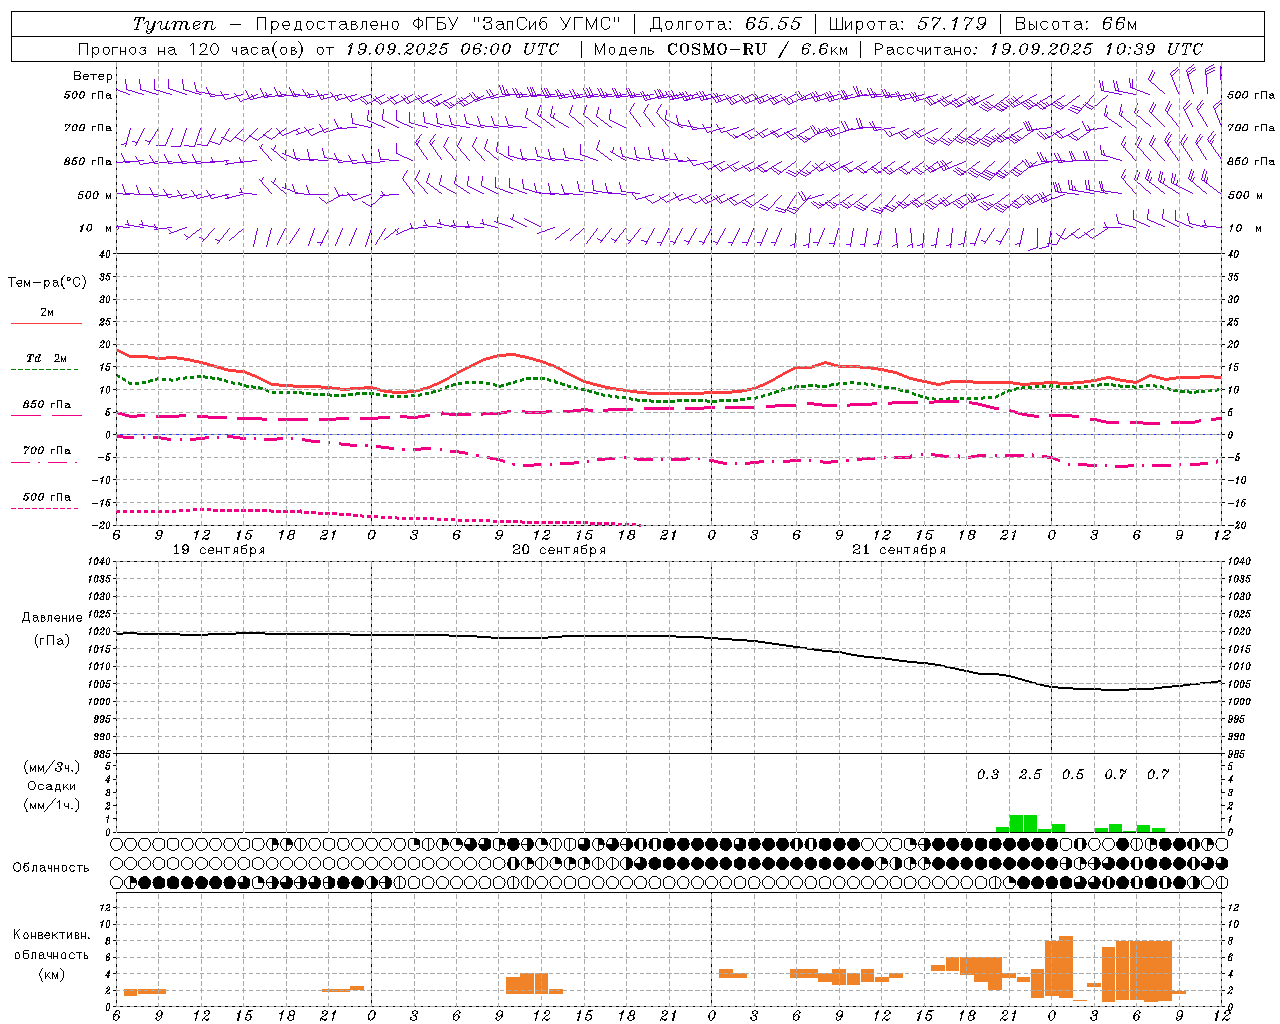The height and width of the screenshot is (1024, 1280).
Task: Select the 'Прогноз на 120 часа(ов)' forecast text
Action: pyautogui.click(x=193, y=49)
